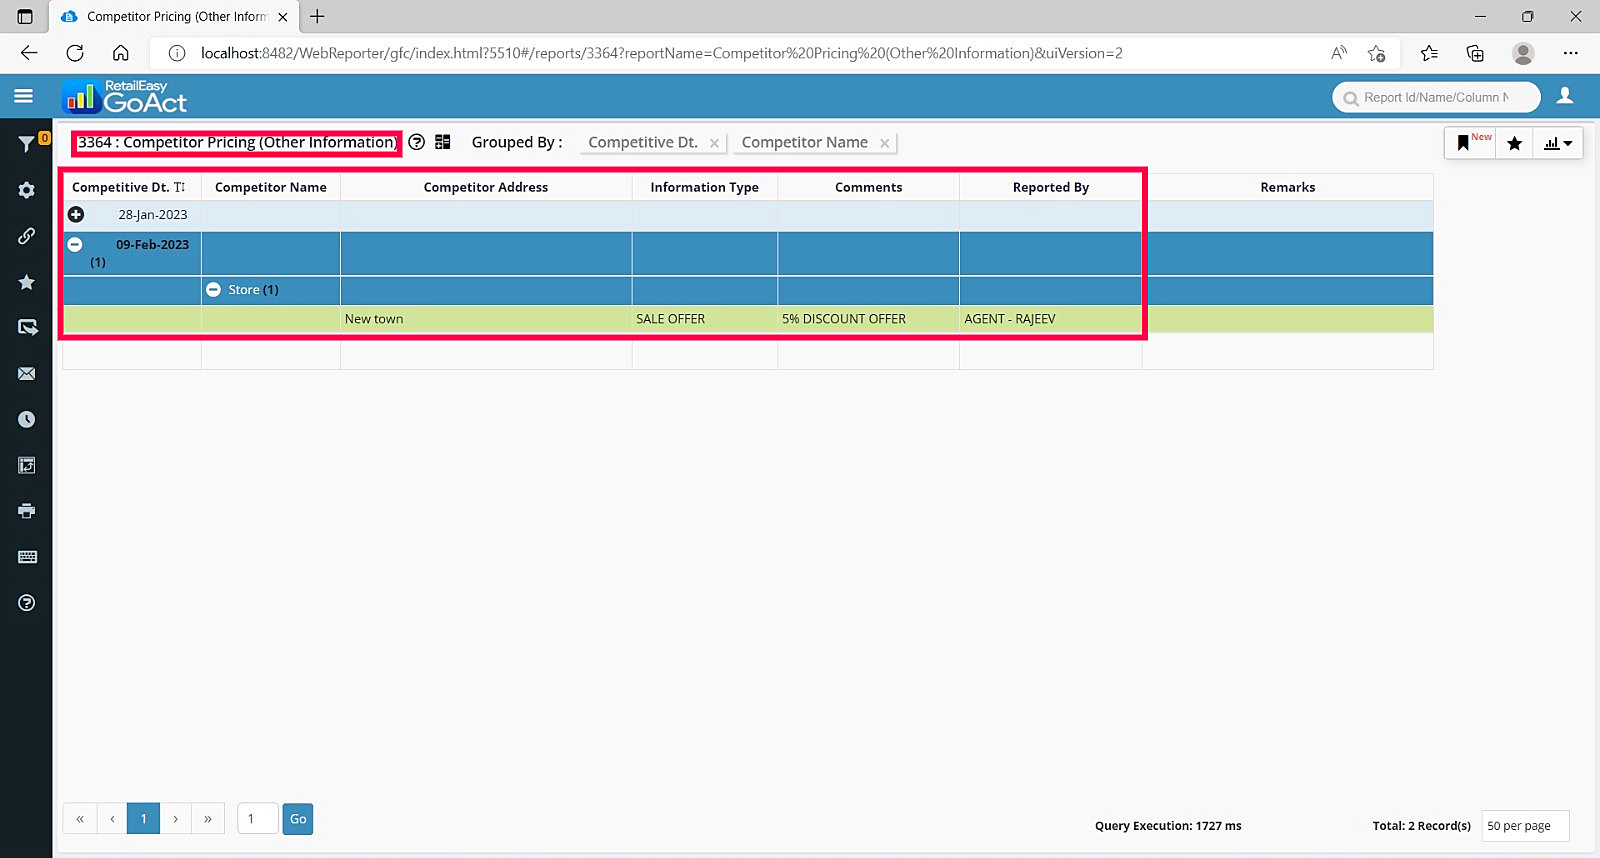Open browser tab actions menu
The image size is (1600, 858).
click(25, 16)
